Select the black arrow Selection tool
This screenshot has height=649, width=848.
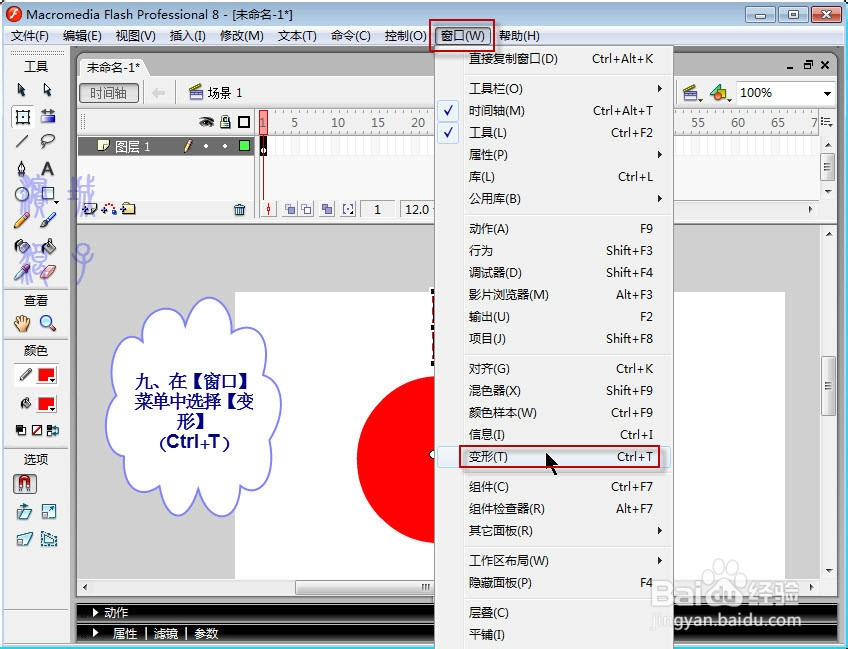click(22, 89)
